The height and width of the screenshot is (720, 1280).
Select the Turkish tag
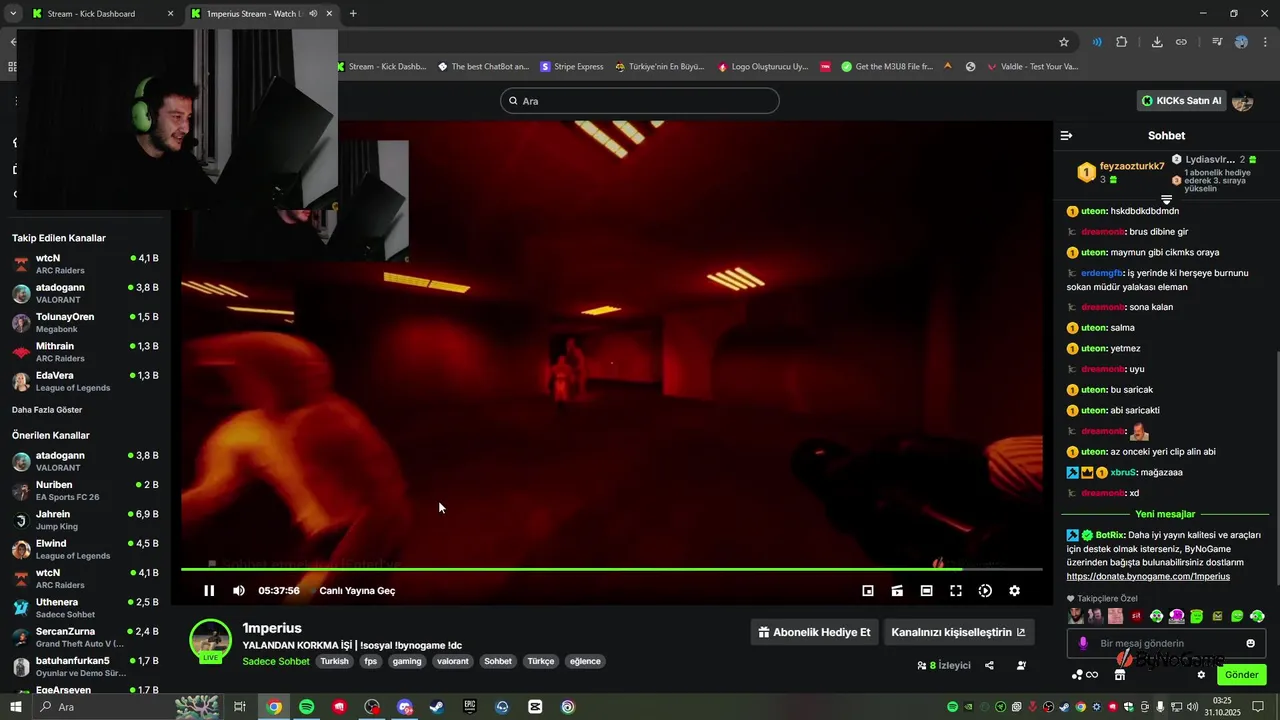334,661
